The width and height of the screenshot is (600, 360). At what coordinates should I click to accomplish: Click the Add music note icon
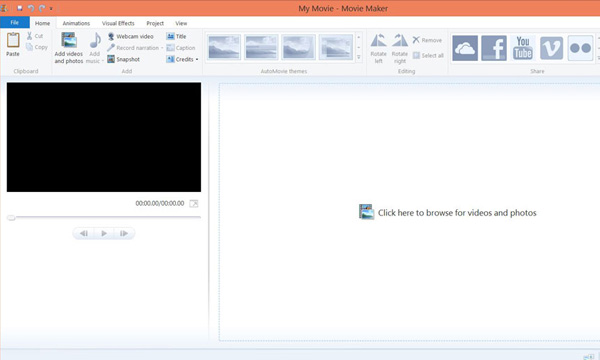[95, 40]
